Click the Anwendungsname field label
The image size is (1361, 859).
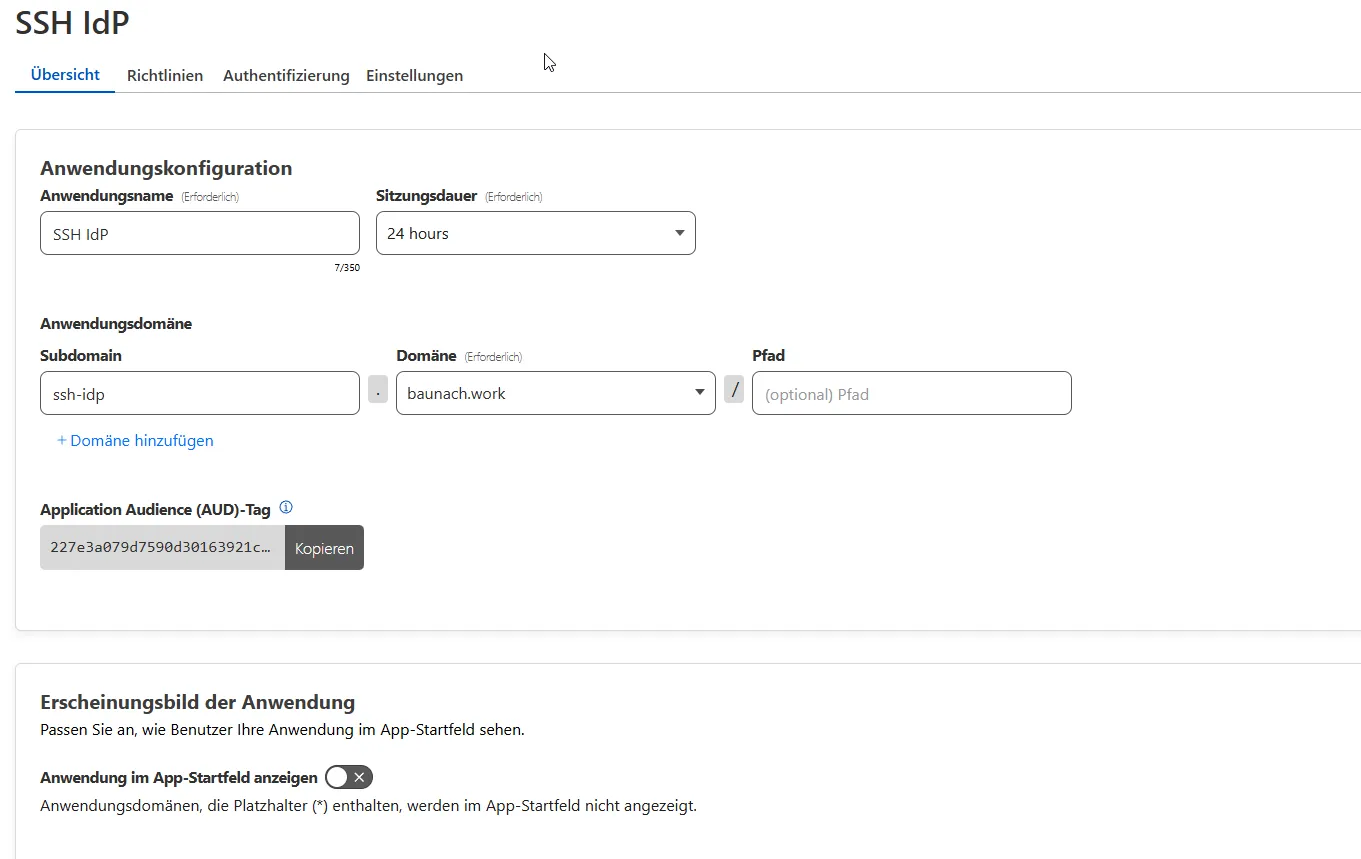106,196
